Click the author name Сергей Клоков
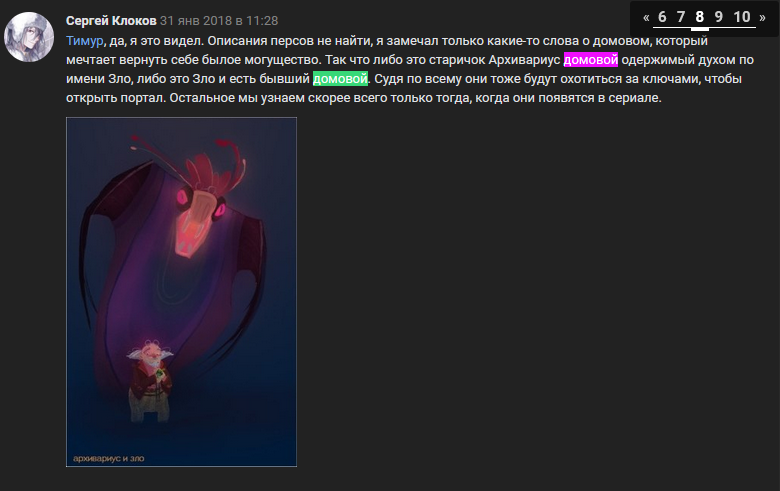780x491 pixels. 111,21
